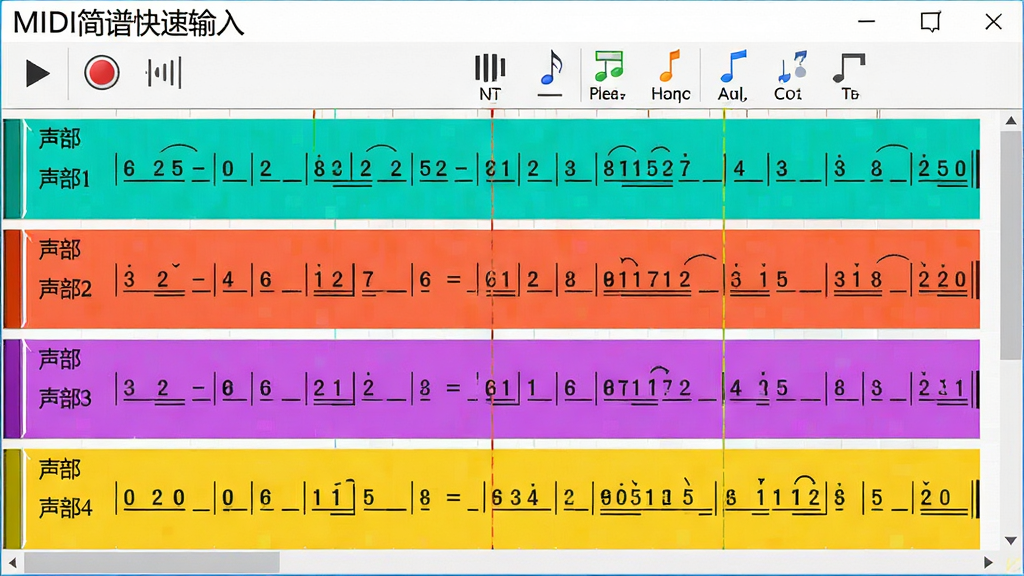This screenshot has width=1024, height=576.
Task: Click the teal color strip of 声部1
Action: coord(12,168)
